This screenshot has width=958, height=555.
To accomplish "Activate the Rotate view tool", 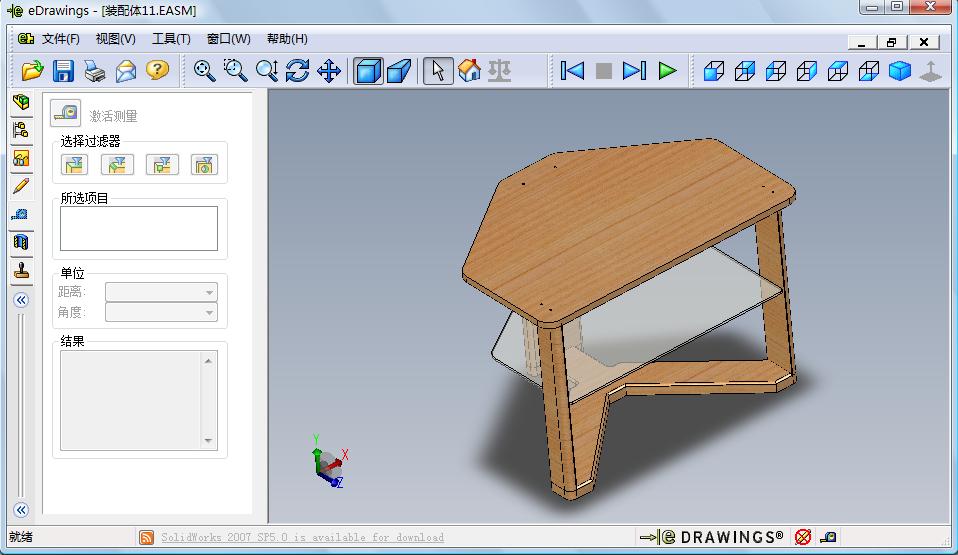I will pyautogui.click(x=298, y=71).
